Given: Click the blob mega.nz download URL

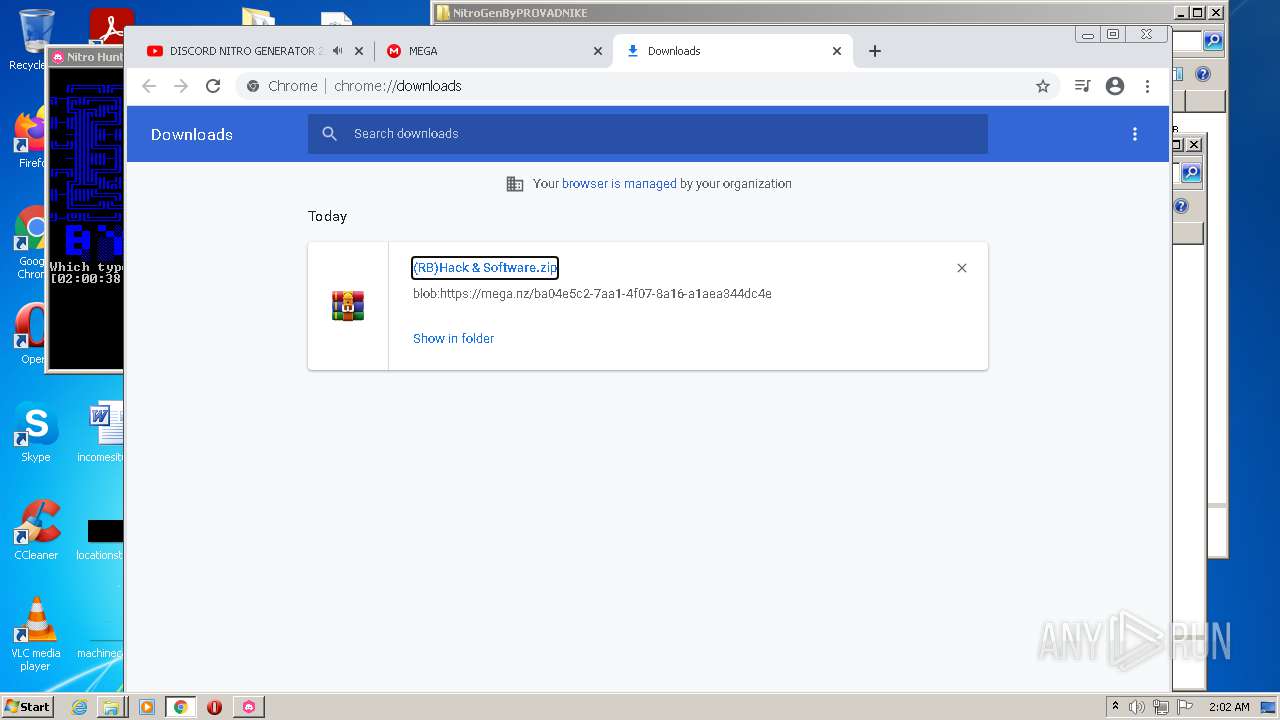Looking at the screenshot, I should (592, 294).
